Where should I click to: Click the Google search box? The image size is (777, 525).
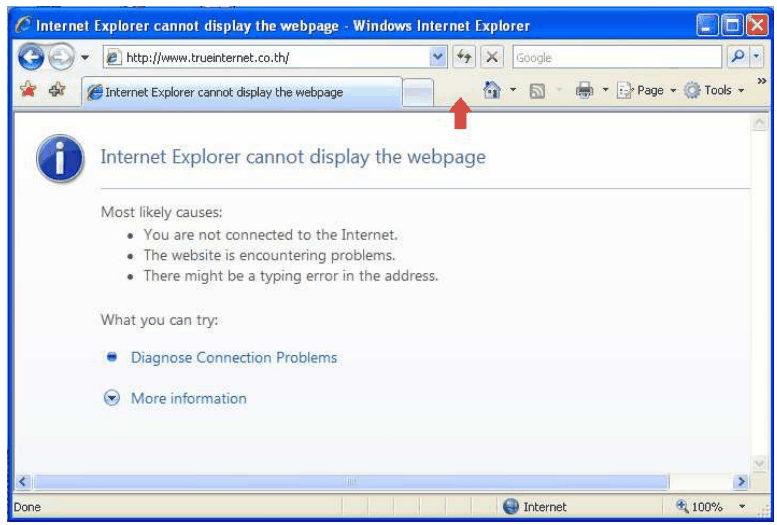click(617, 58)
